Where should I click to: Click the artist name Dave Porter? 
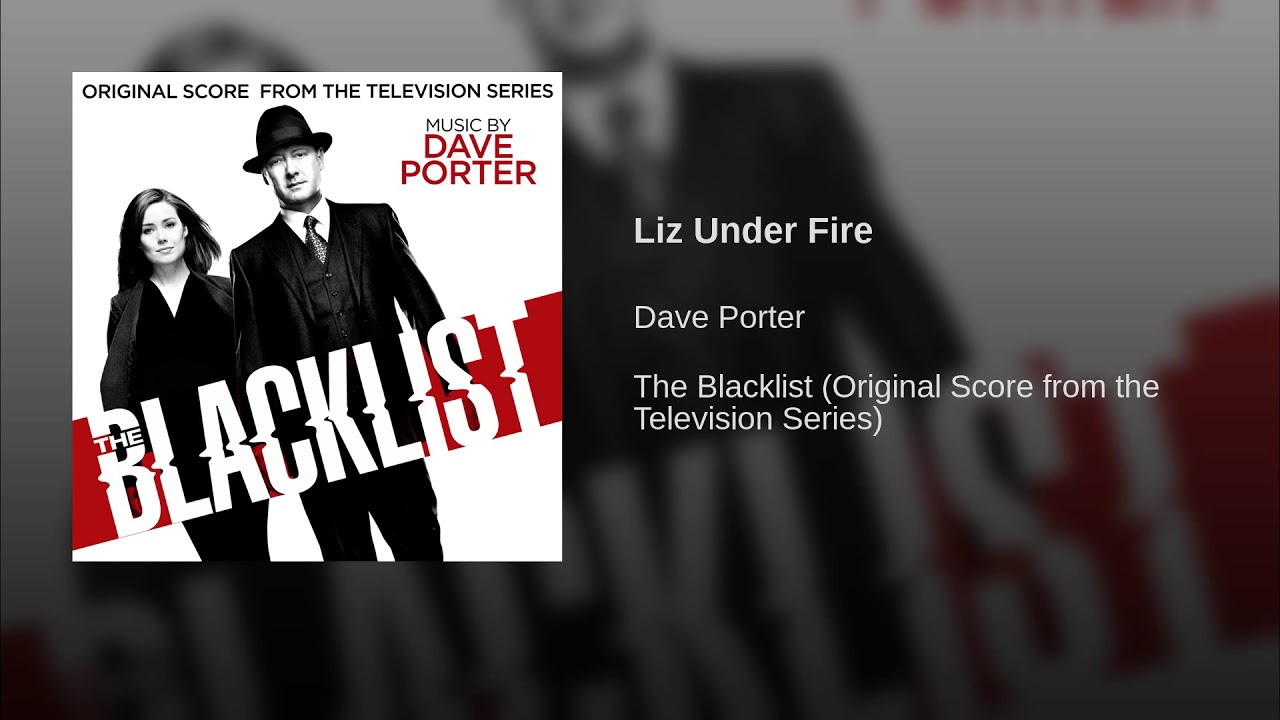pos(719,318)
